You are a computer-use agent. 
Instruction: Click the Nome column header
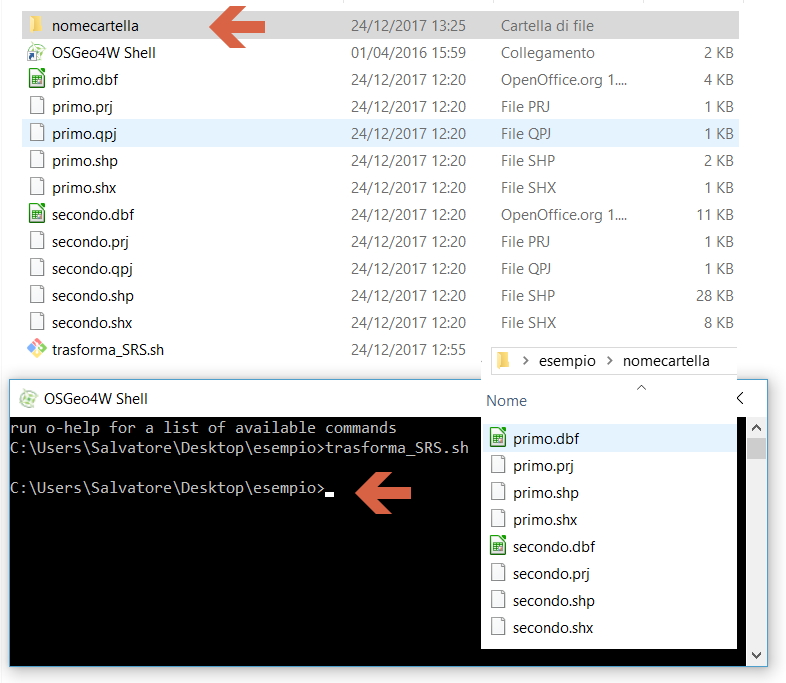click(x=507, y=400)
